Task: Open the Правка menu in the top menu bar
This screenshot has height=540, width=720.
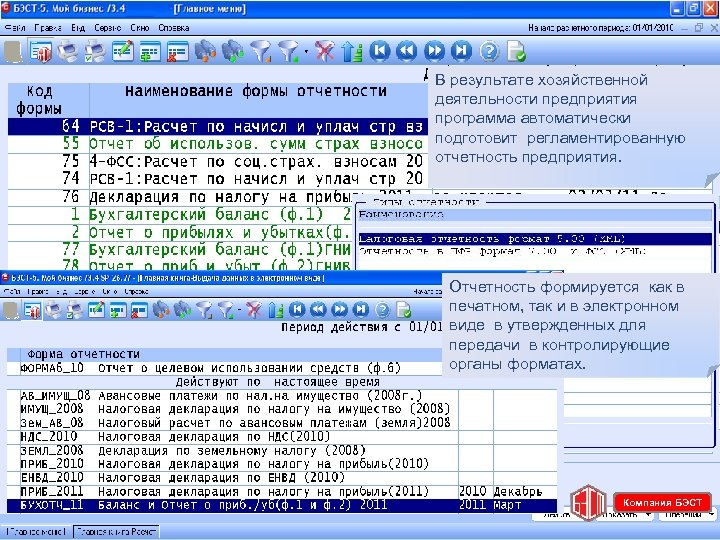Action: 48,28
